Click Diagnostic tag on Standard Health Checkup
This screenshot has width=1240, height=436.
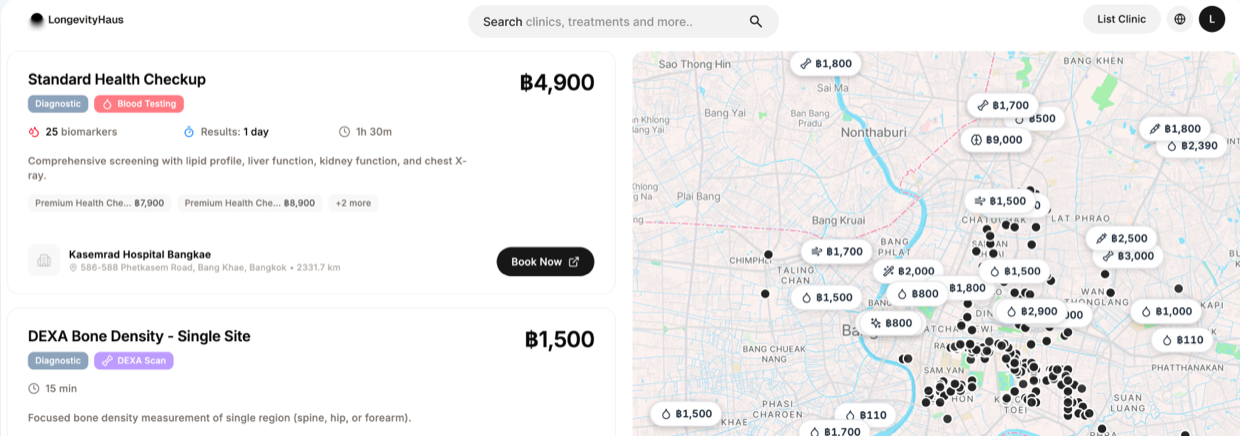[x=58, y=104]
